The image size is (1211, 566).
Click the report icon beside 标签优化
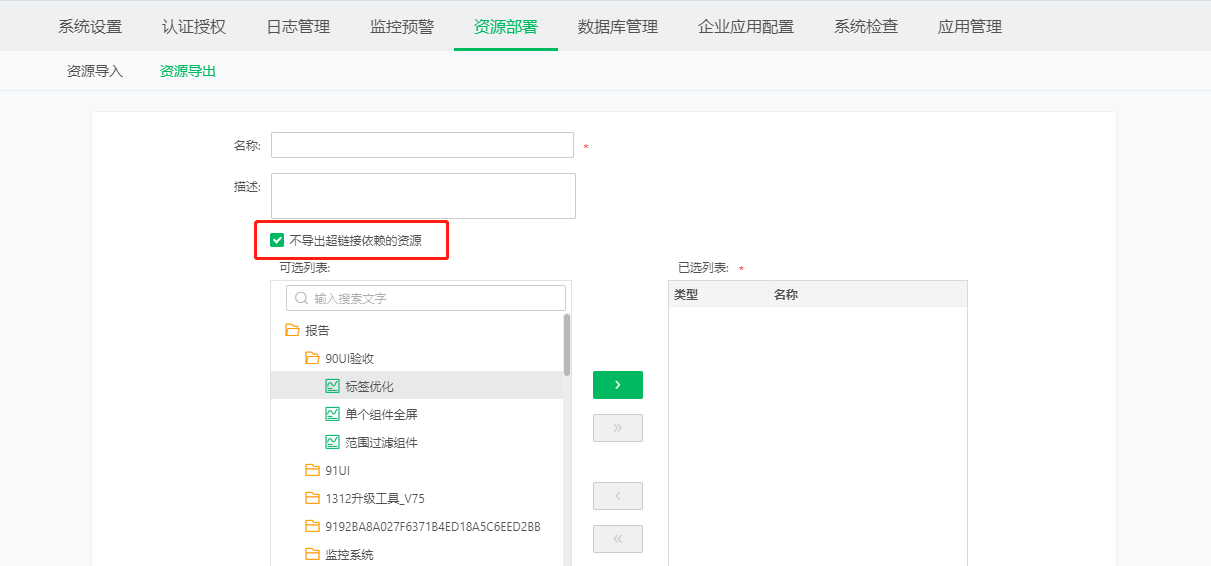click(332, 386)
